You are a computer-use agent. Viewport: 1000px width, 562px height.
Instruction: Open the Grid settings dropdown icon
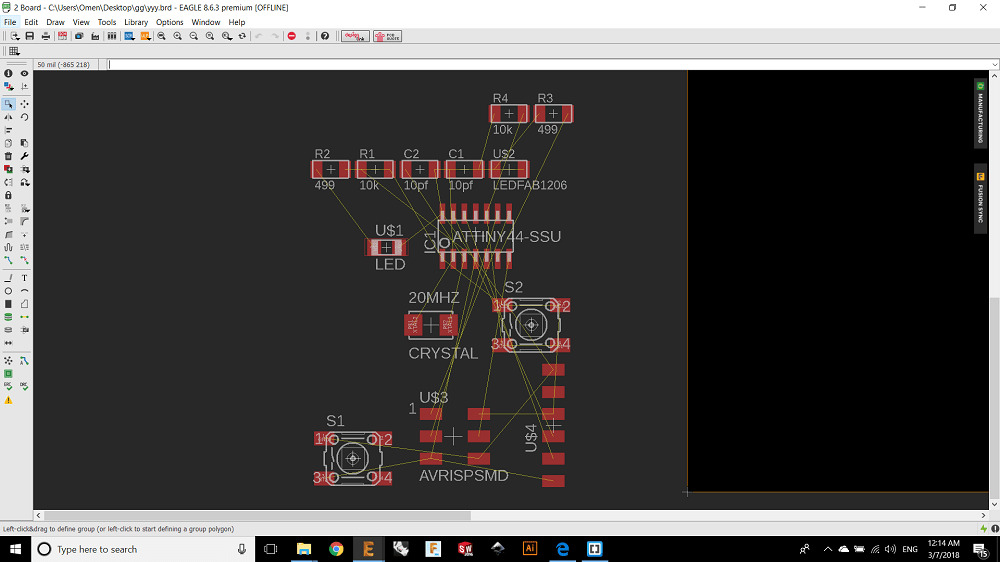(14, 52)
